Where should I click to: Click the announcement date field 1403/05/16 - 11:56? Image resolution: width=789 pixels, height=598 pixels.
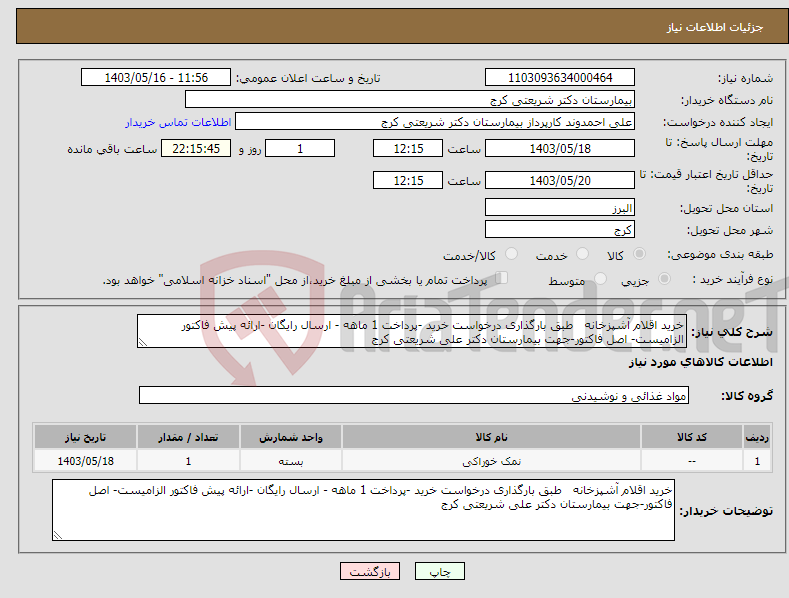point(155,78)
